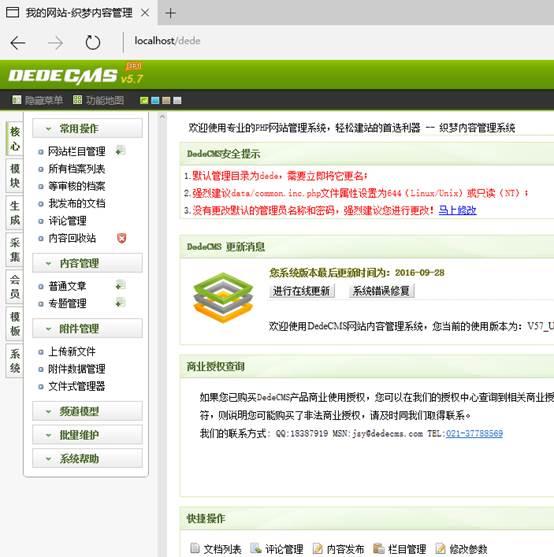Screen dimensions: 554x557
Task: Click the 快捷操作 heading
Action: (206, 518)
